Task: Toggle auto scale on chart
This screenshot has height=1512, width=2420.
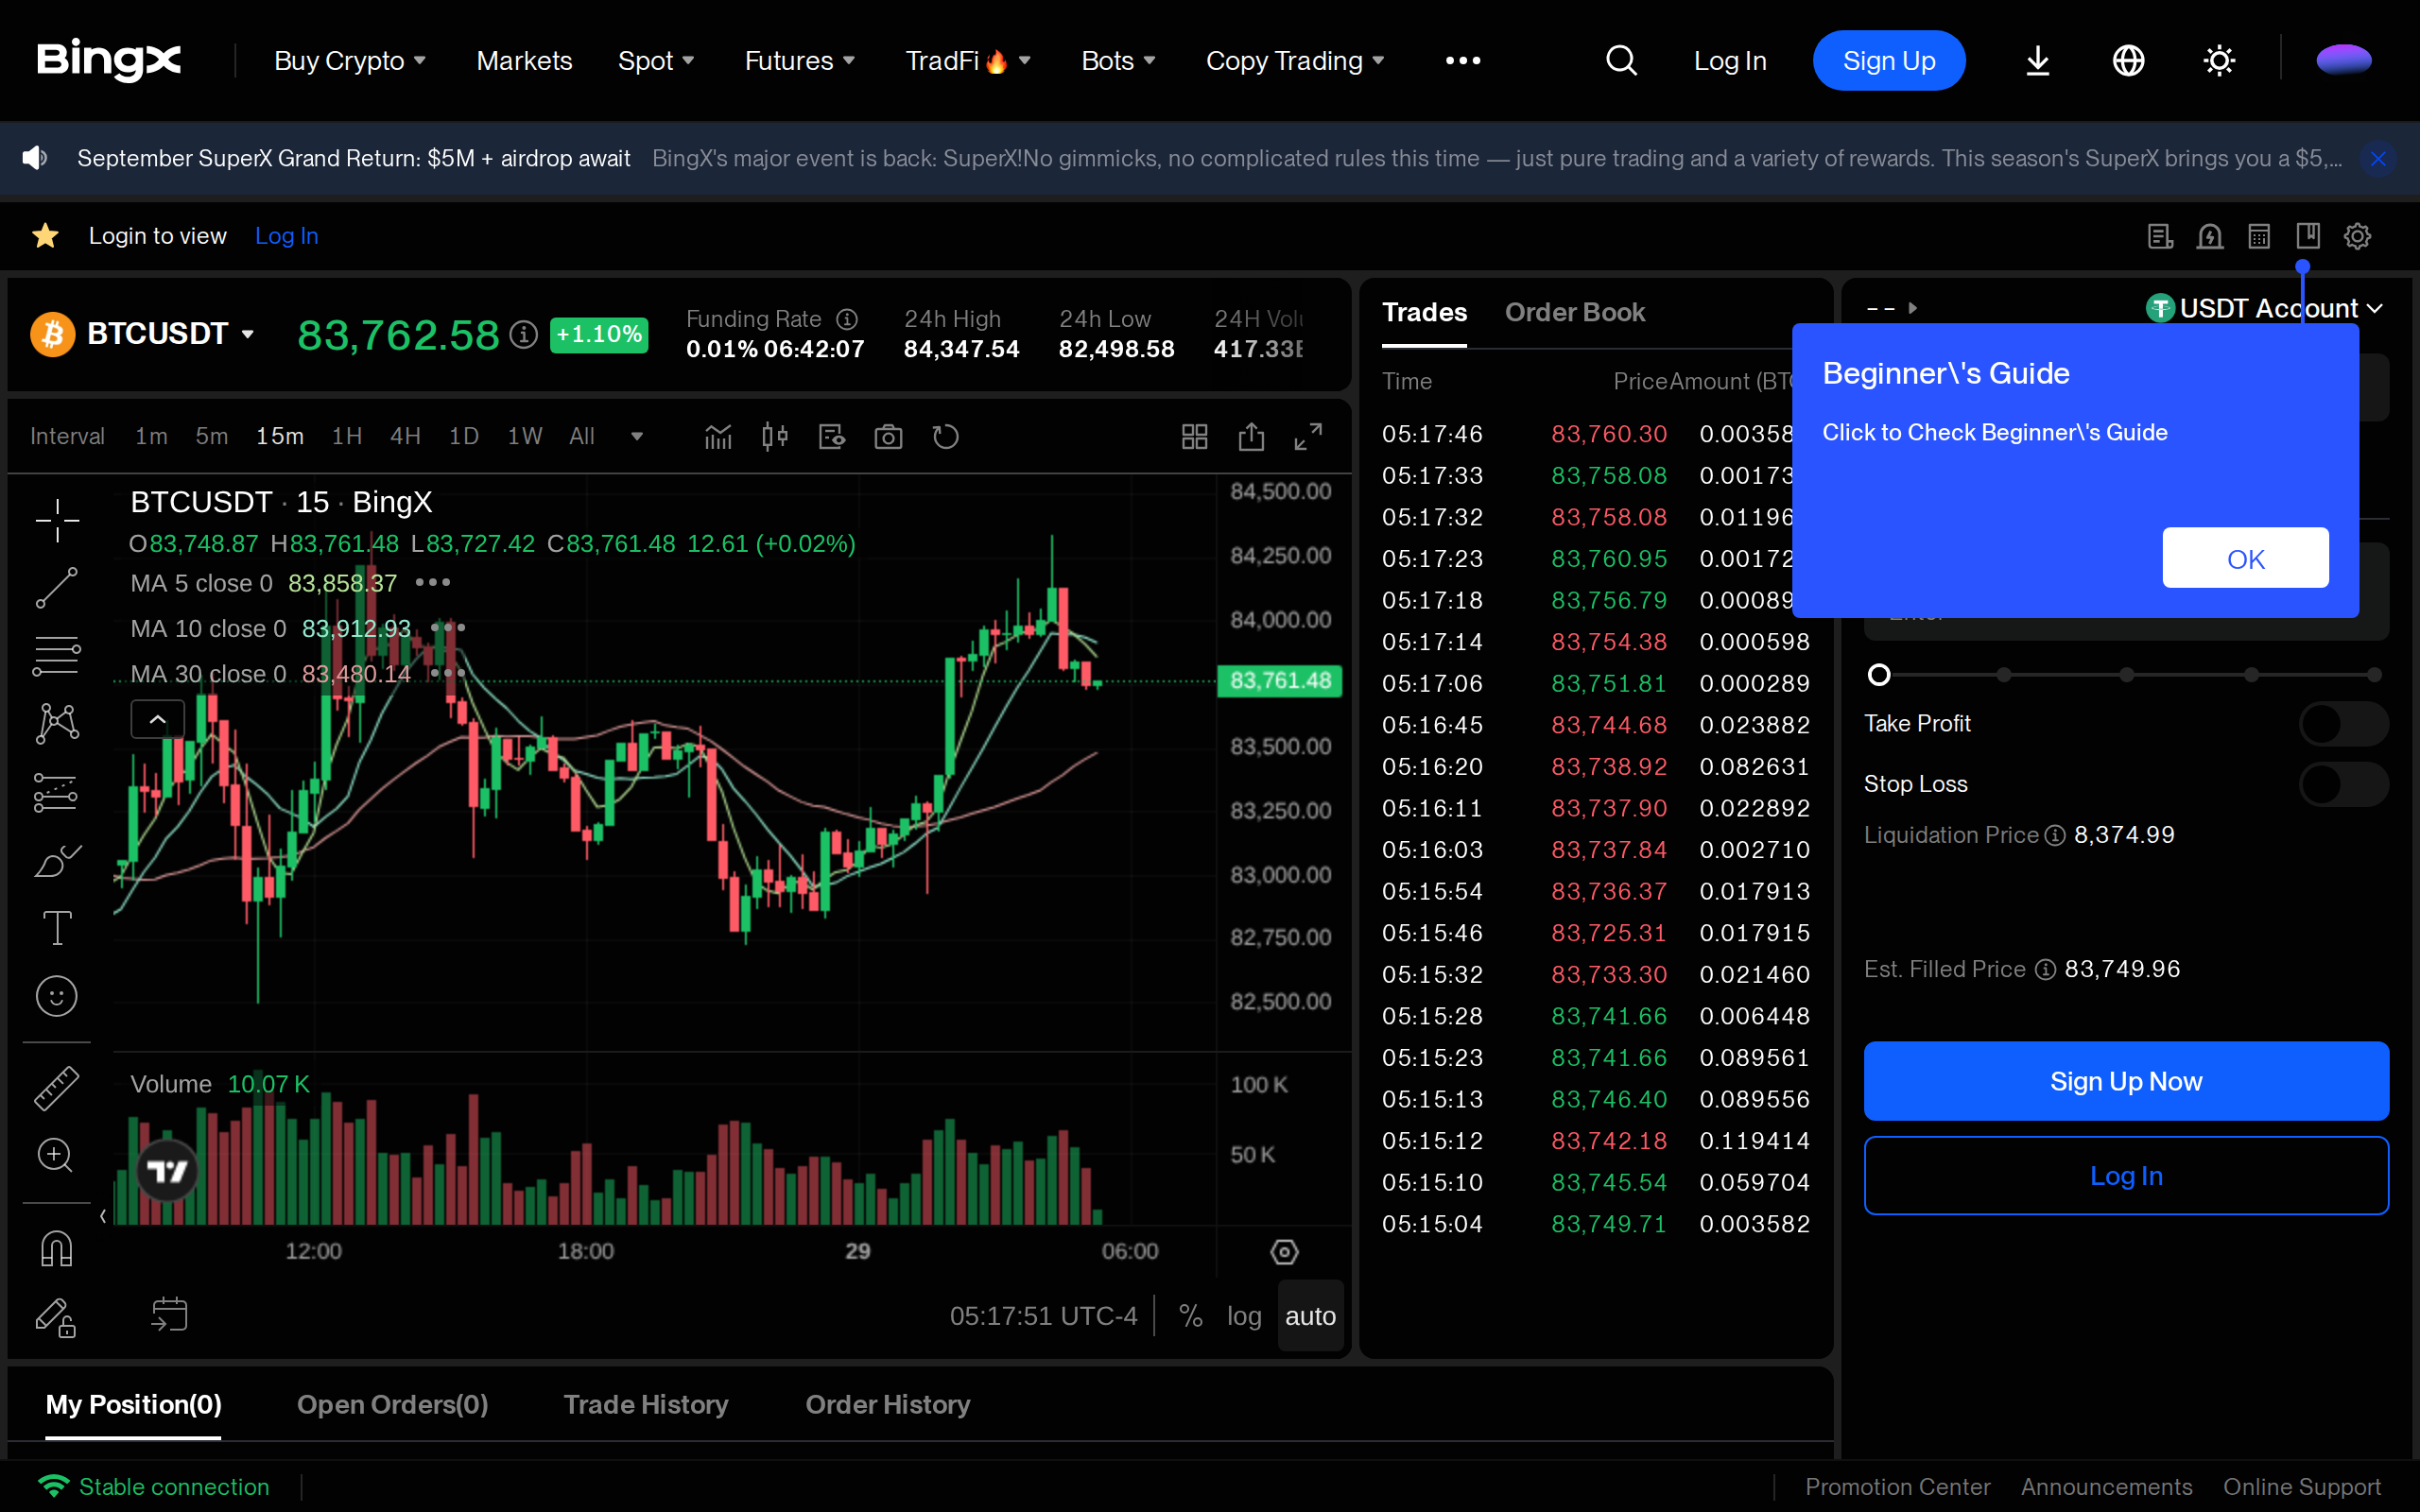Action: coord(1310,1316)
